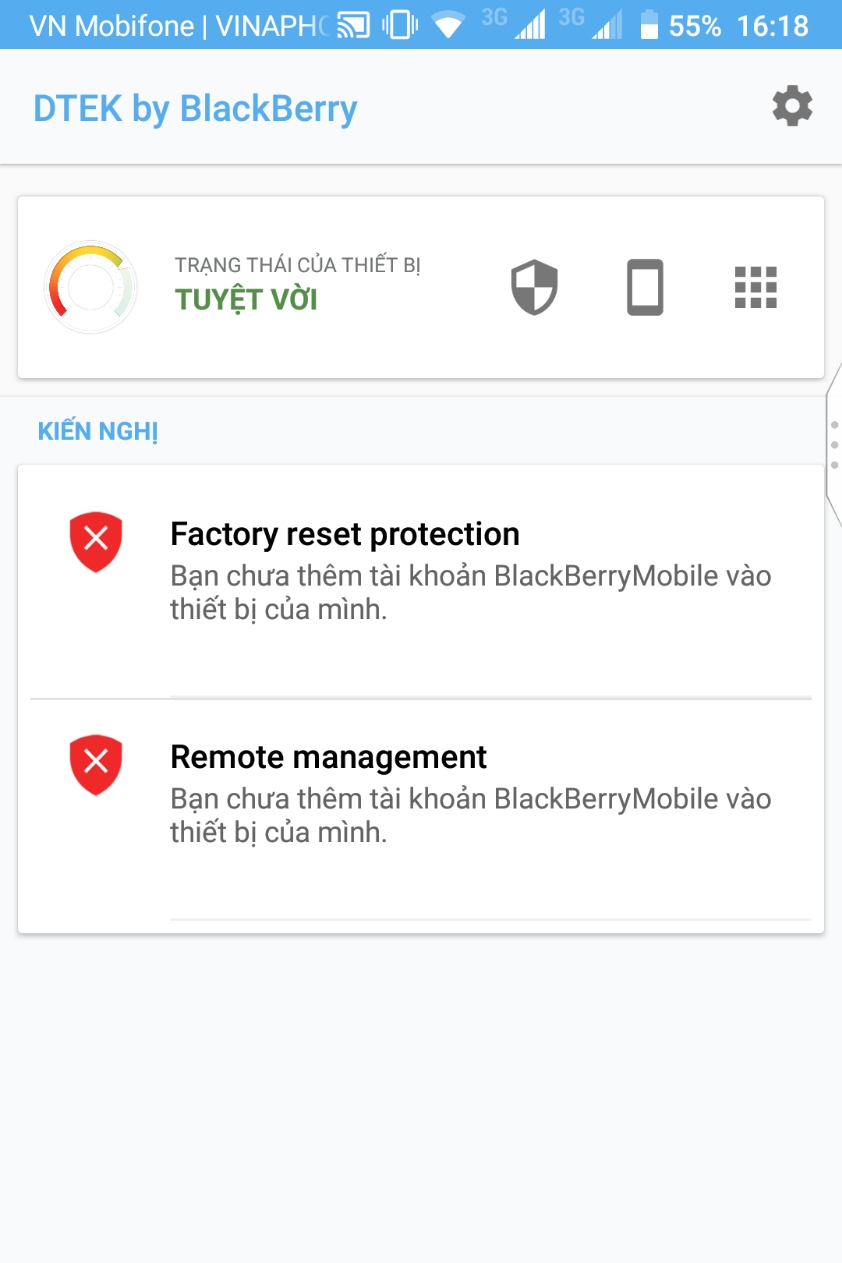842x1263 pixels.
Task: Tap the battery icon showing 55%
Action: point(649,25)
